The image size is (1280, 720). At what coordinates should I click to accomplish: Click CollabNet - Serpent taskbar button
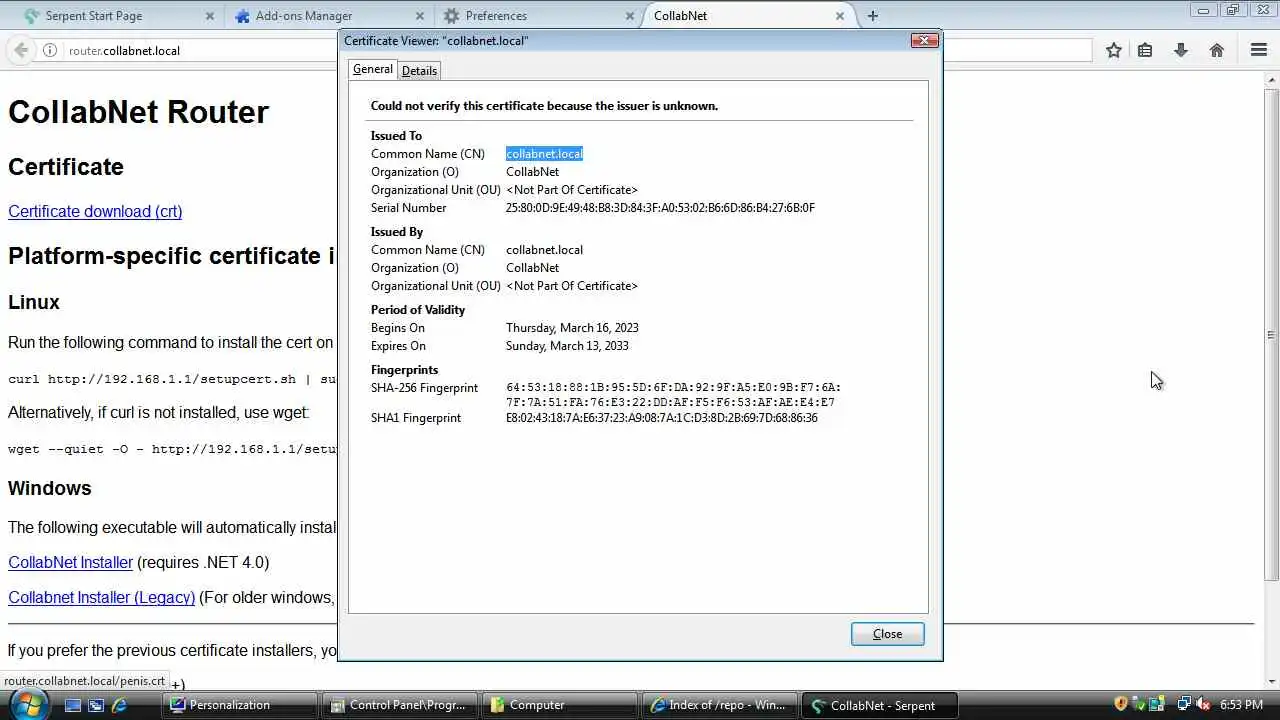point(879,705)
